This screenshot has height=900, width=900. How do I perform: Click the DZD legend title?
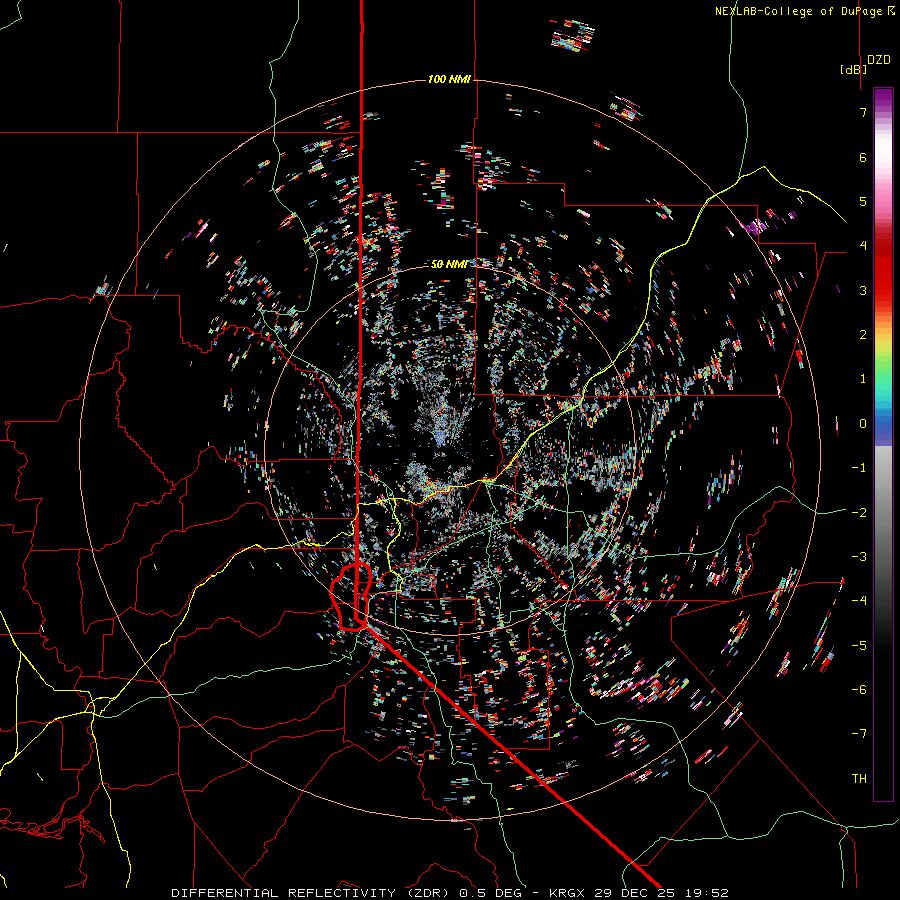pyautogui.click(x=879, y=60)
